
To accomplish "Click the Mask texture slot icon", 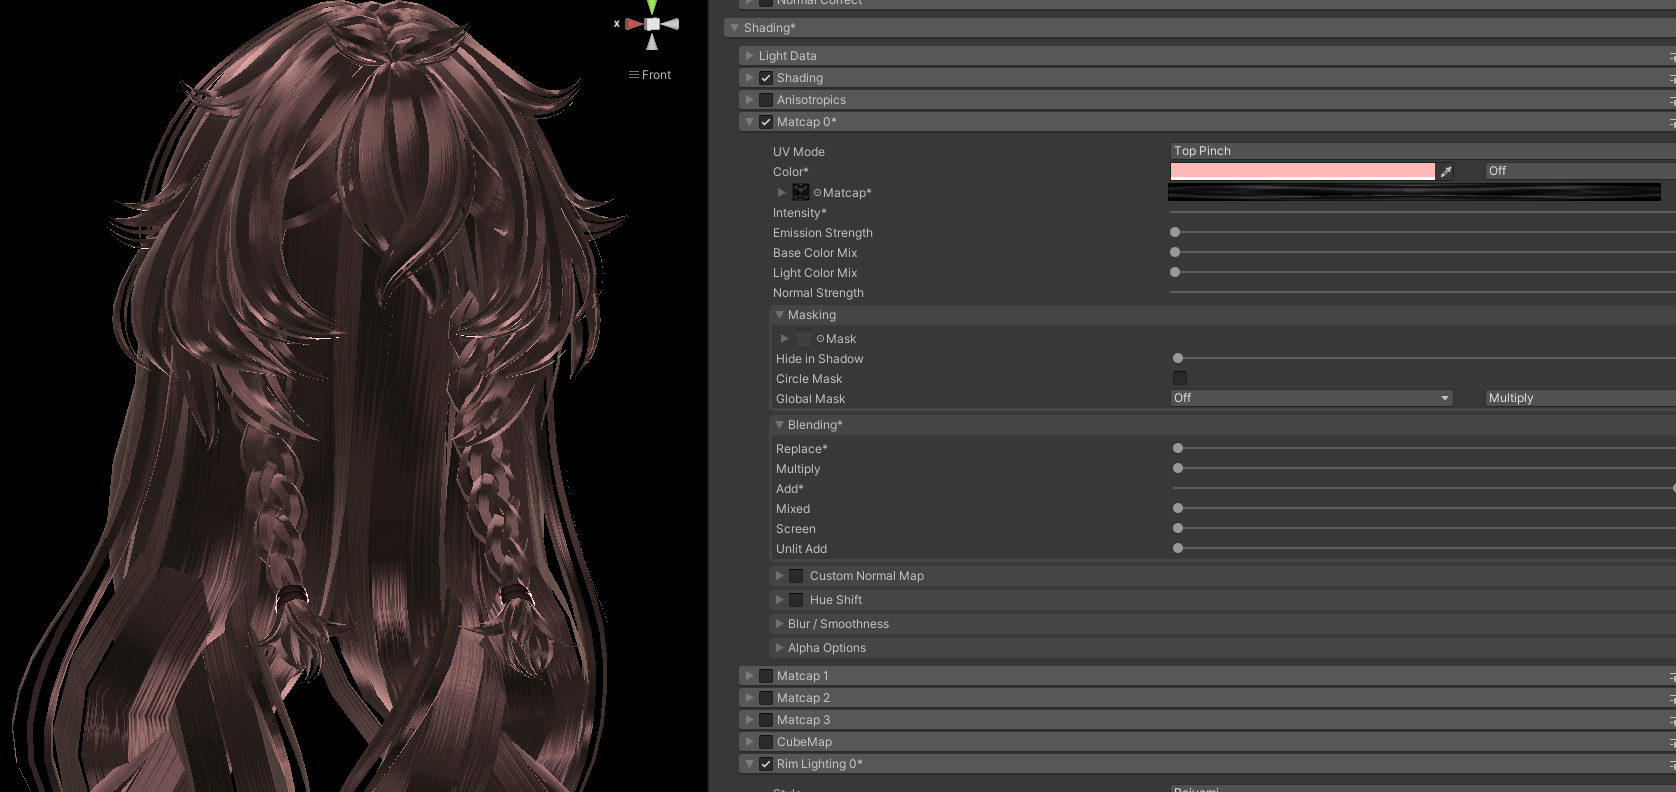I will pos(804,338).
